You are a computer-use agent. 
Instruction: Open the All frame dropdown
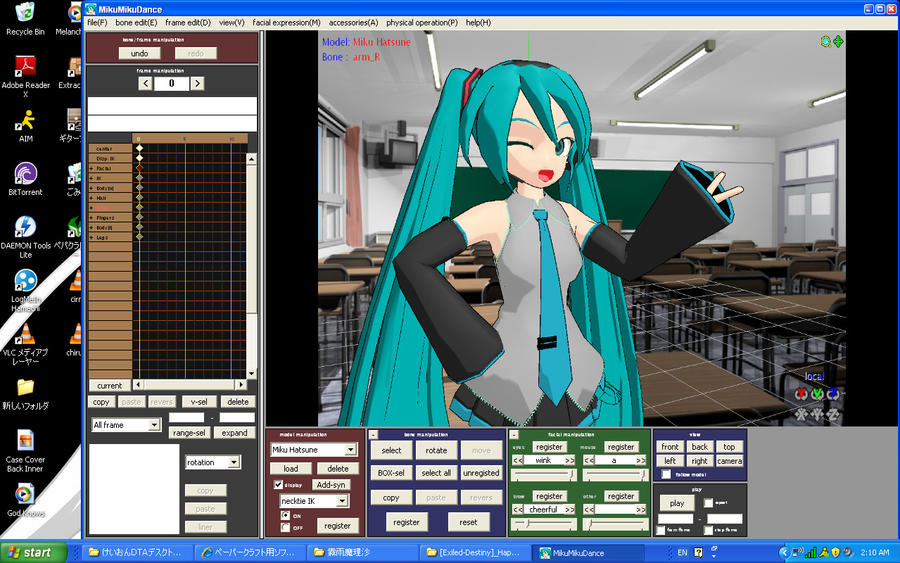(x=126, y=425)
